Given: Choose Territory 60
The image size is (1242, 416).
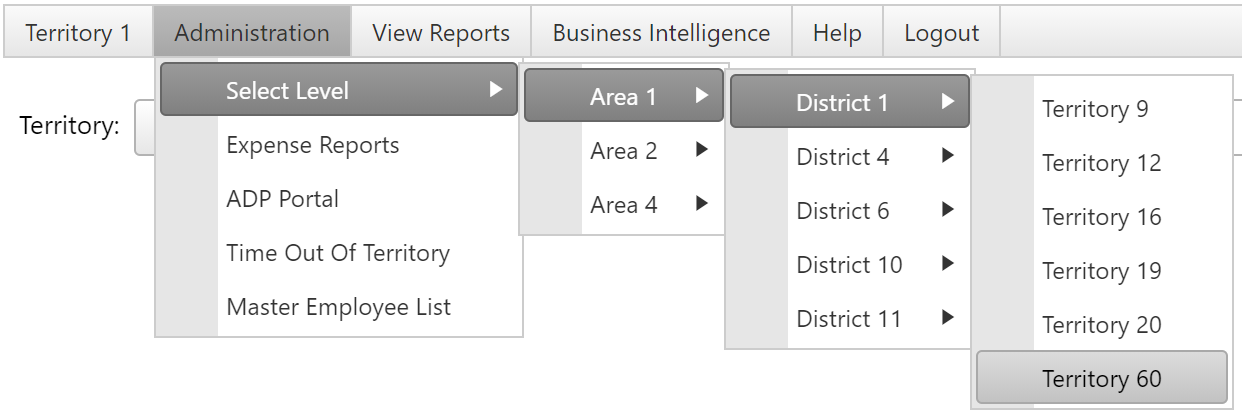Looking at the screenshot, I should (x=1101, y=379).
